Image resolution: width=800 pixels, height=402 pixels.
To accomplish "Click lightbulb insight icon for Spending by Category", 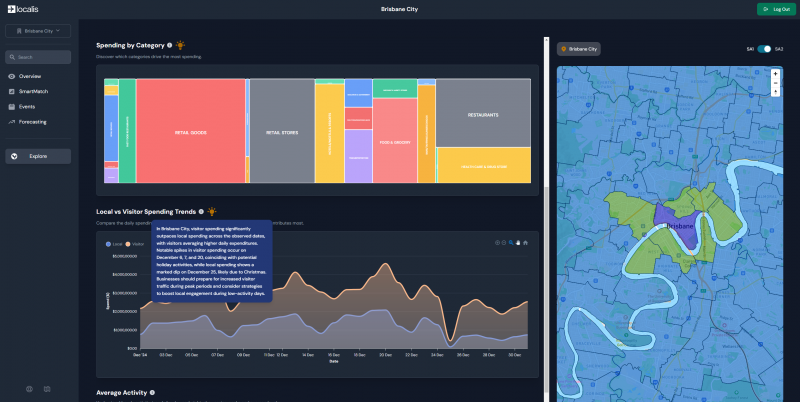I will (180, 45).
